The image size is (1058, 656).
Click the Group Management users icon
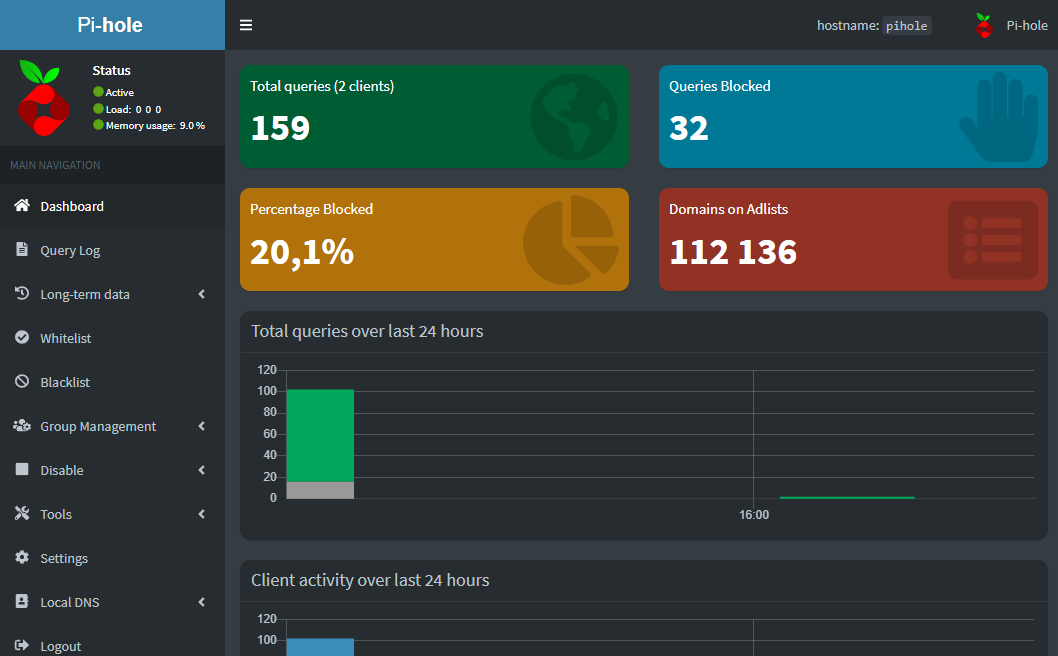click(x=22, y=425)
